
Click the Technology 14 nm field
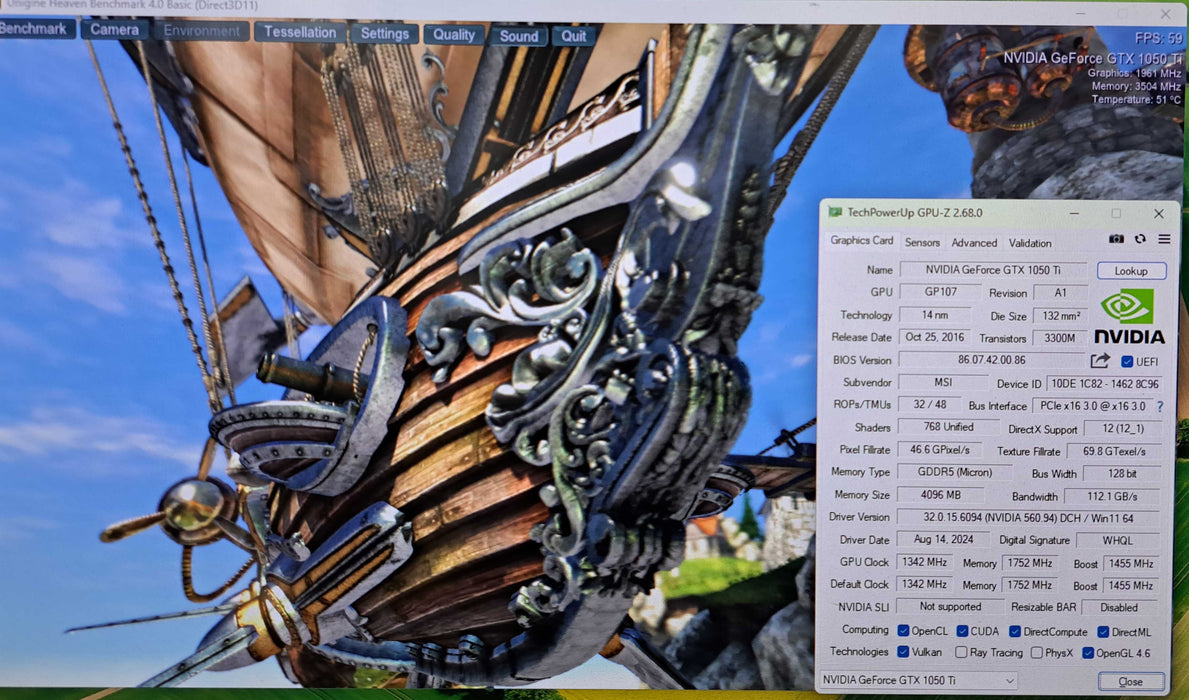[934, 314]
